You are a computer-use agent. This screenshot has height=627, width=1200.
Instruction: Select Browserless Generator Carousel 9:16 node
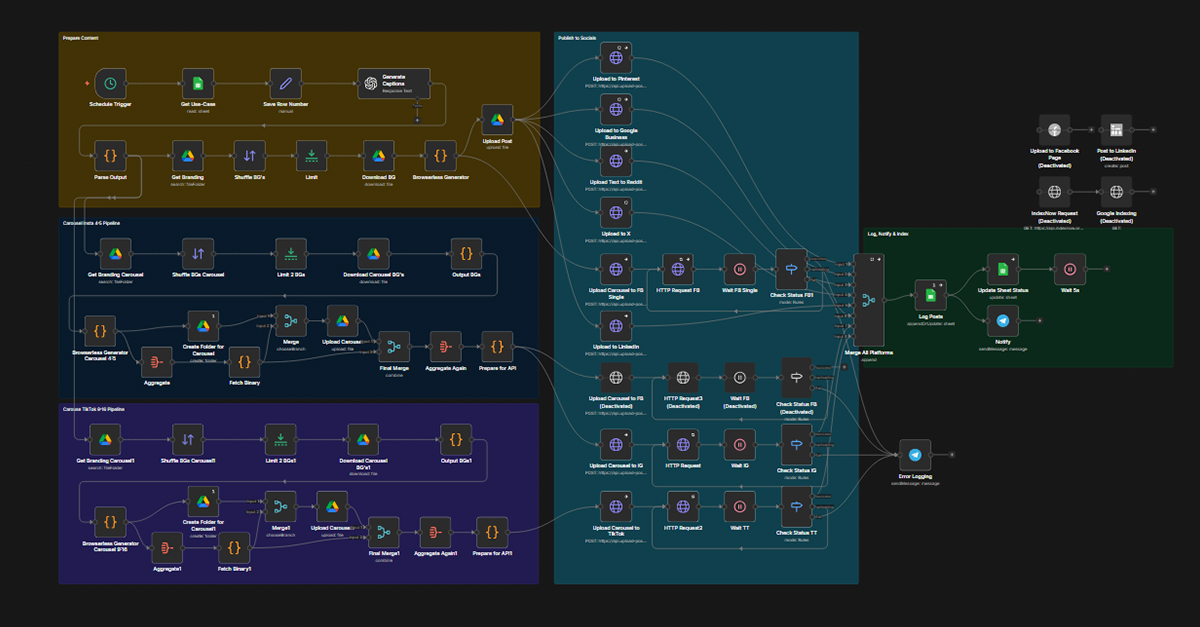110,522
